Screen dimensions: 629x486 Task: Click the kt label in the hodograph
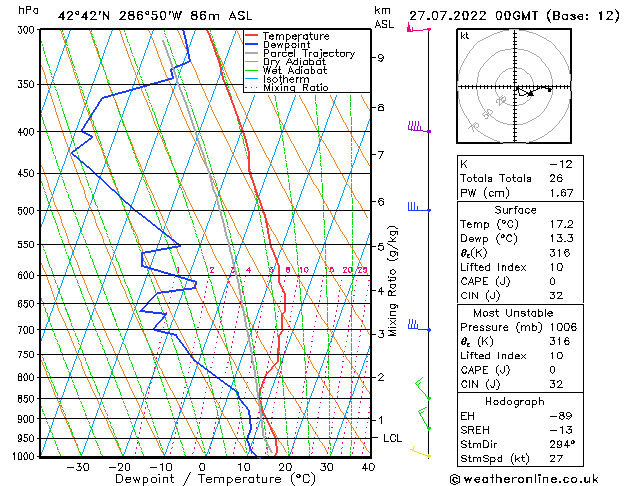[465, 36]
